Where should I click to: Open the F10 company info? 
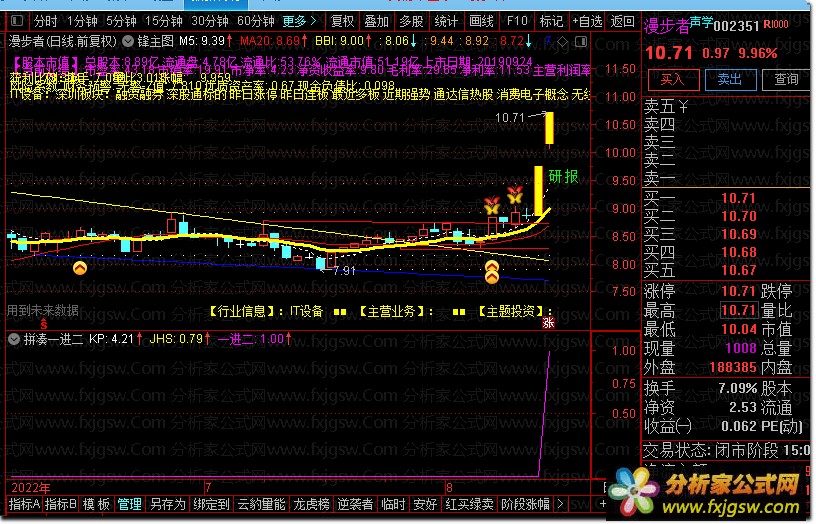517,21
